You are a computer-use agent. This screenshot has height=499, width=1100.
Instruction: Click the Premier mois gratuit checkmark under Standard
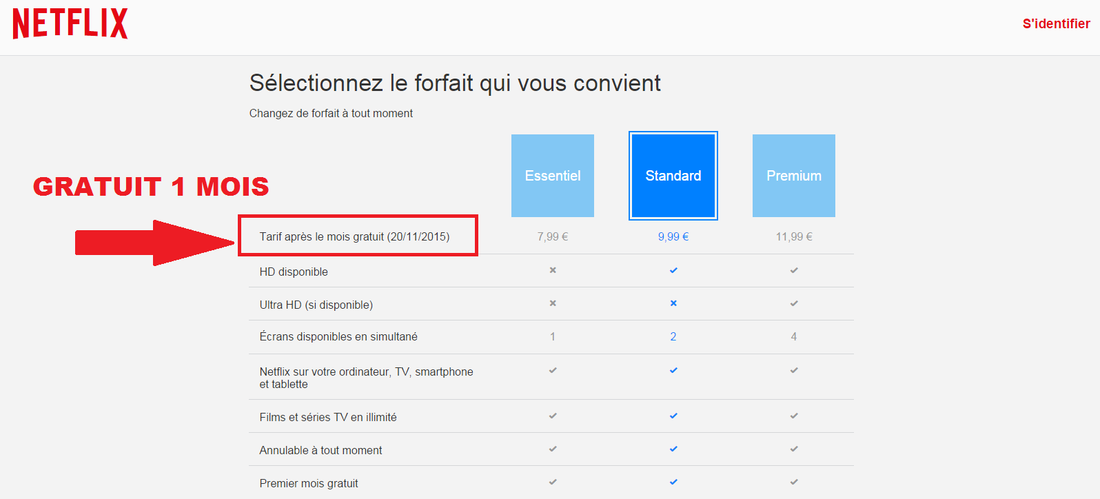pyautogui.click(x=673, y=482)
